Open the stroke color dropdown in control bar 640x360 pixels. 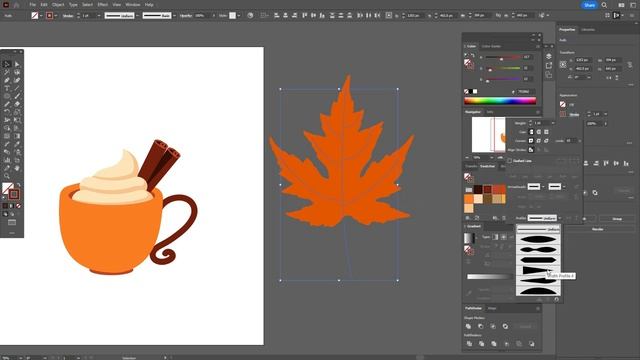point(56,16)
